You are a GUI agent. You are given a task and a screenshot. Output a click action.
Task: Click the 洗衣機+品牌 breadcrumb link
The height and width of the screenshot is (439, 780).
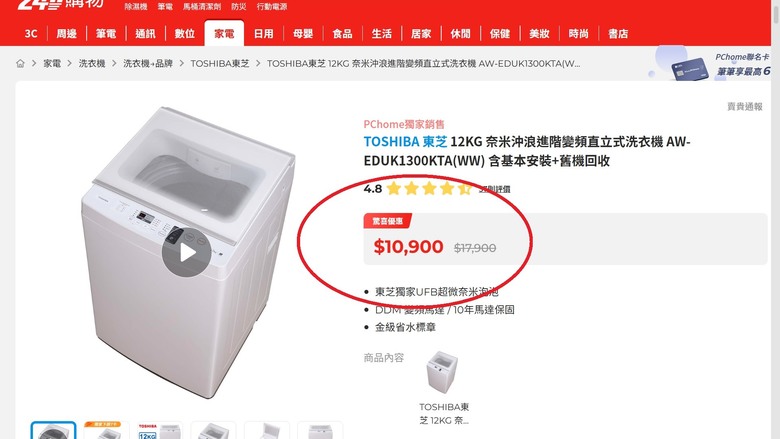click(x=148, y=64)
